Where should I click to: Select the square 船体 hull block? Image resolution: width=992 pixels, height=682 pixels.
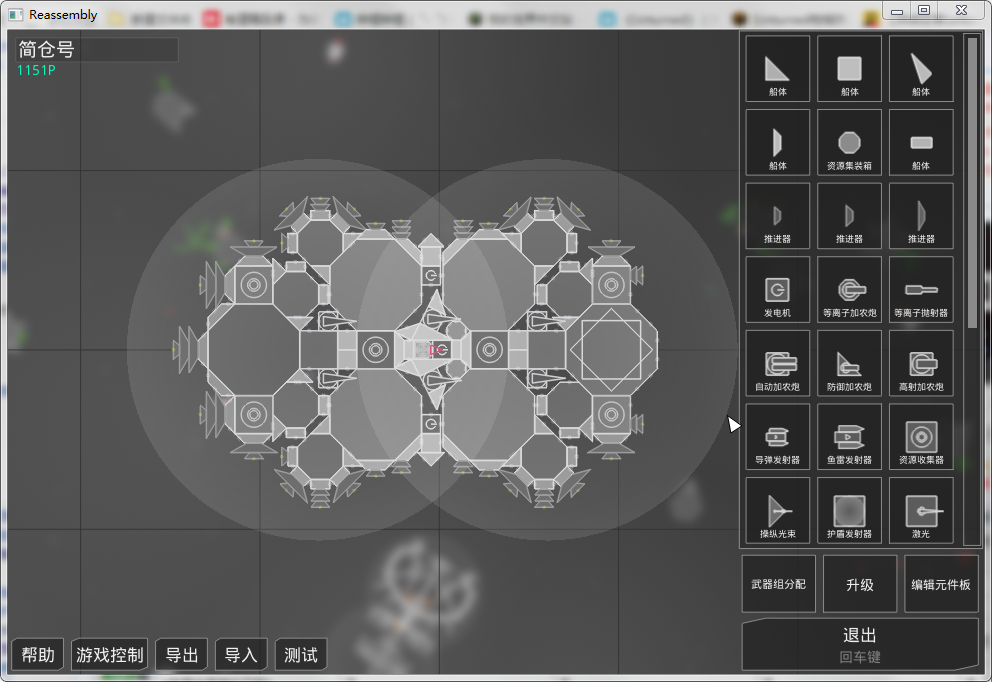pos(849,69)
